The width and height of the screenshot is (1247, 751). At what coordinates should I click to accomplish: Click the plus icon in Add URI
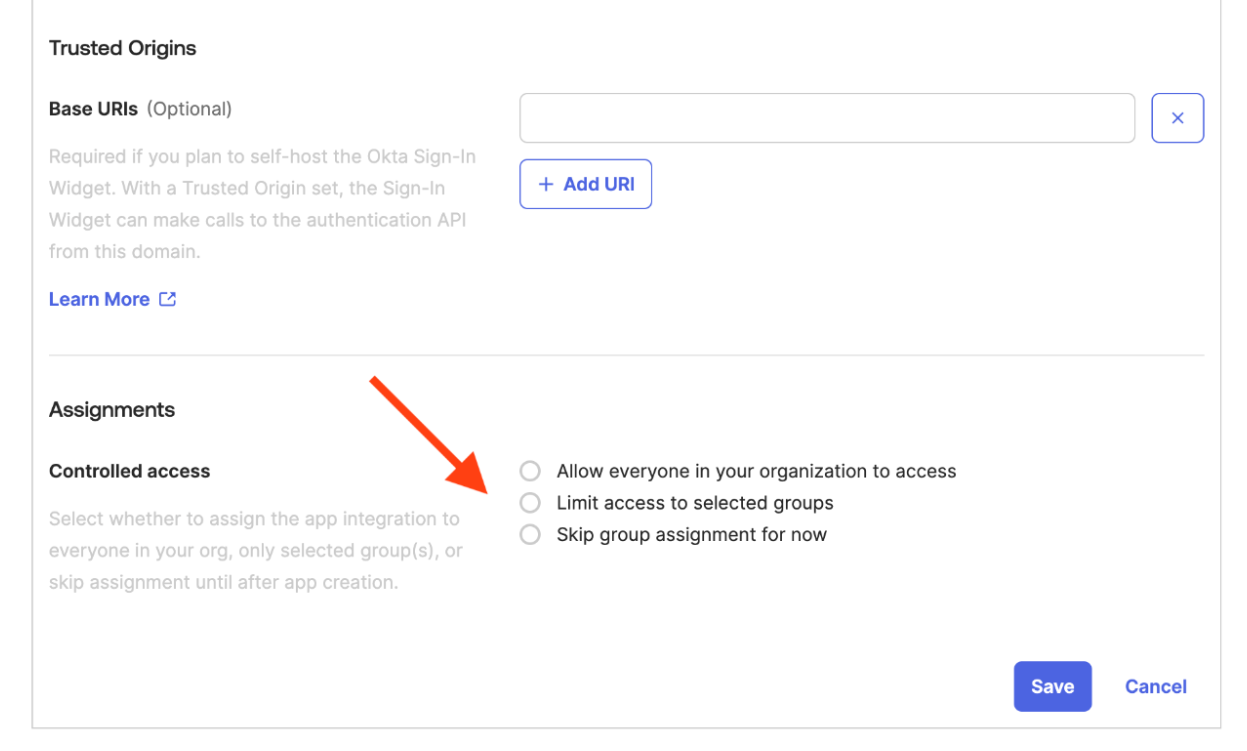click(546, 184)
